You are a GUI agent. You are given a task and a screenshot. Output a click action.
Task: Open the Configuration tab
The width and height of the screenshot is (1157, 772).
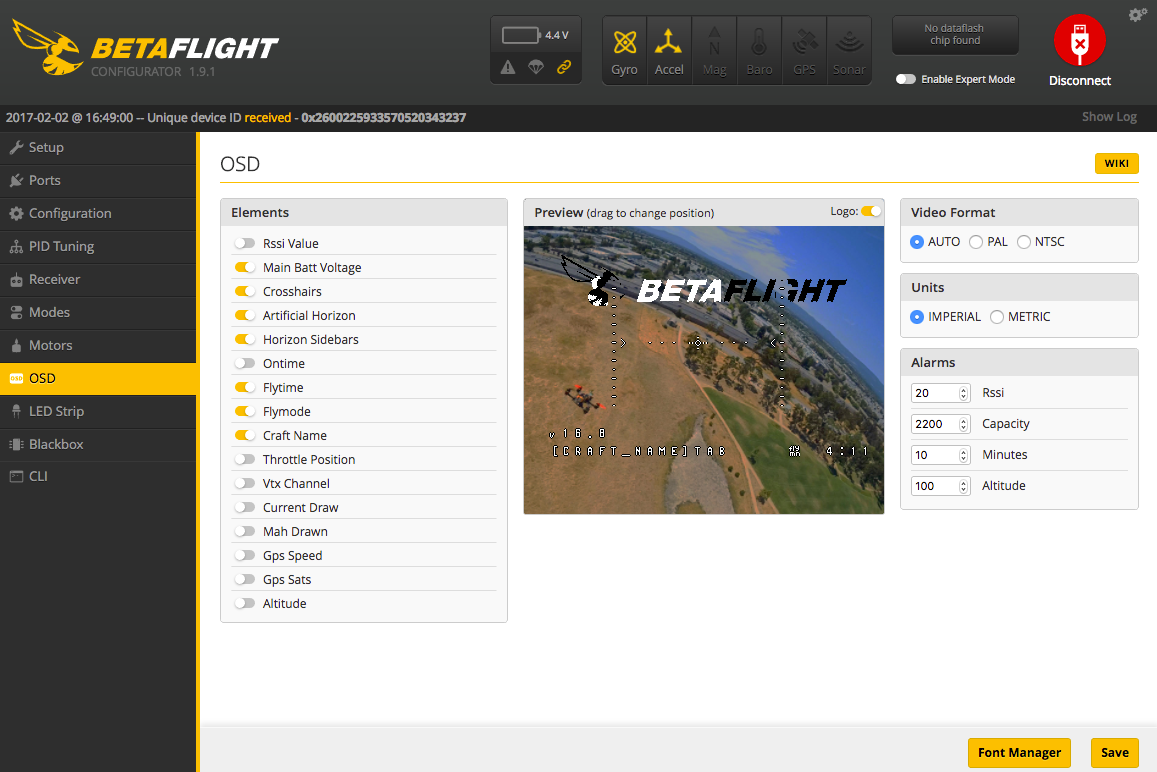pos(98,213)
